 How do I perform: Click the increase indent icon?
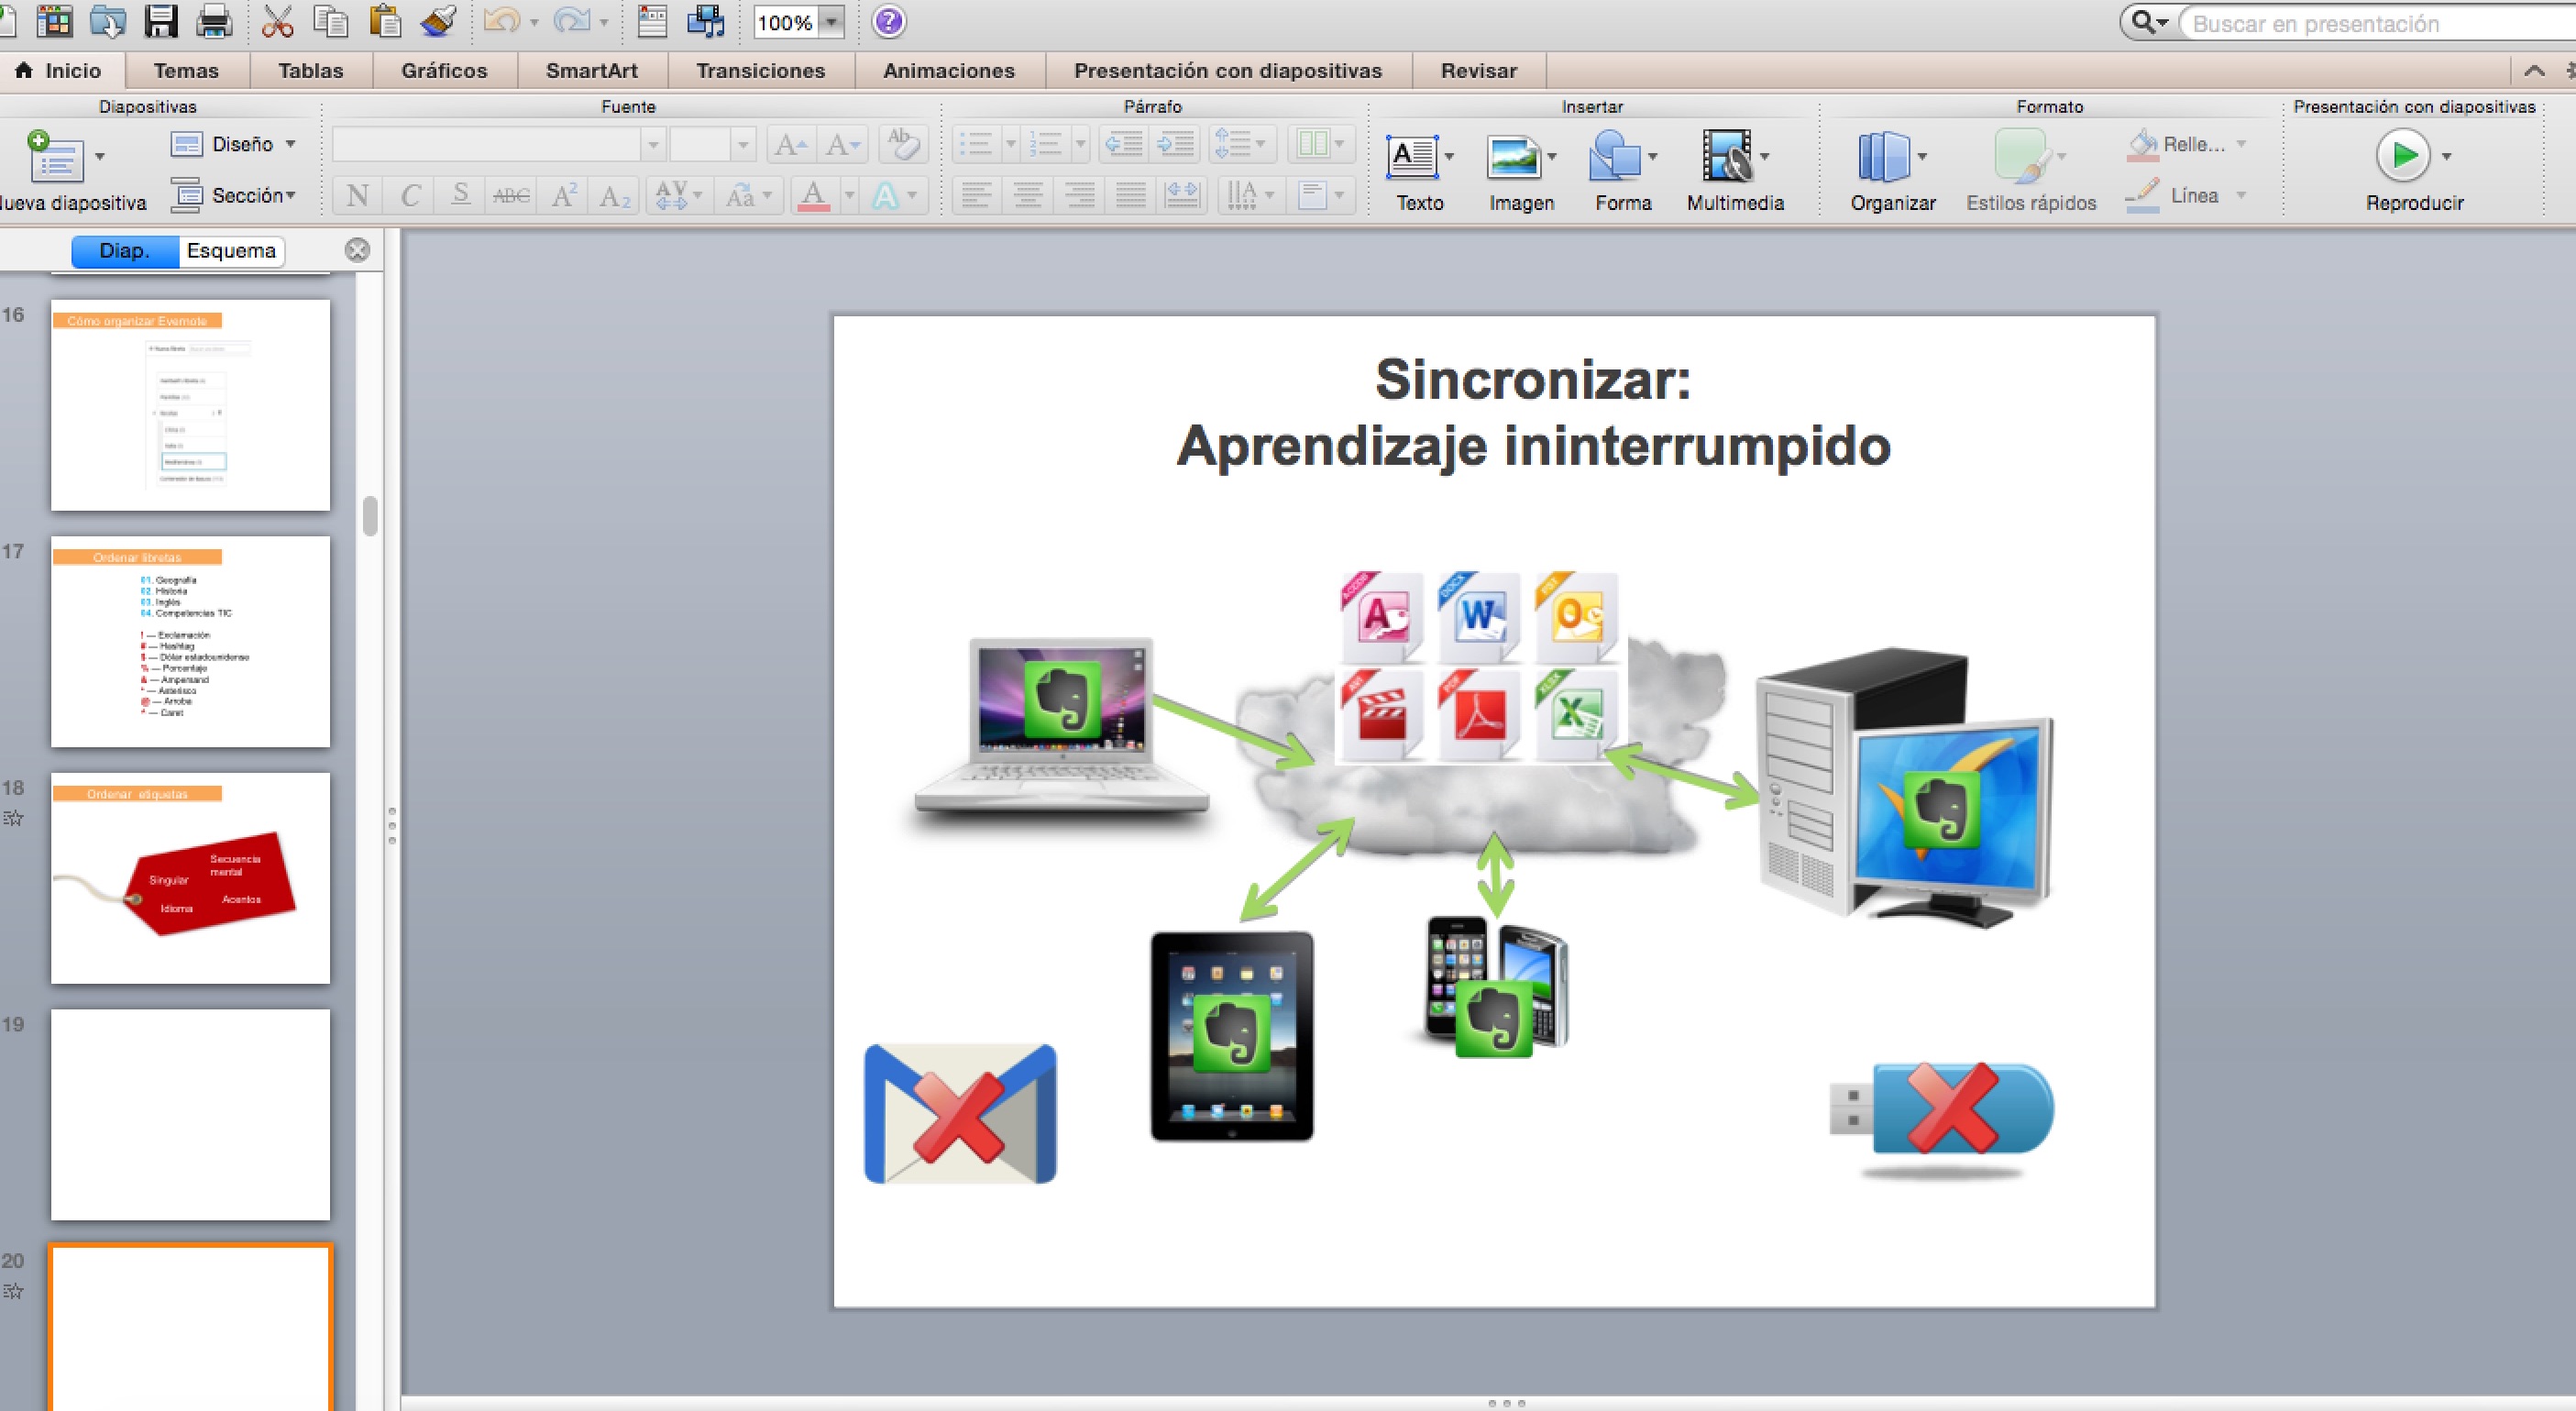[1174, 145]
